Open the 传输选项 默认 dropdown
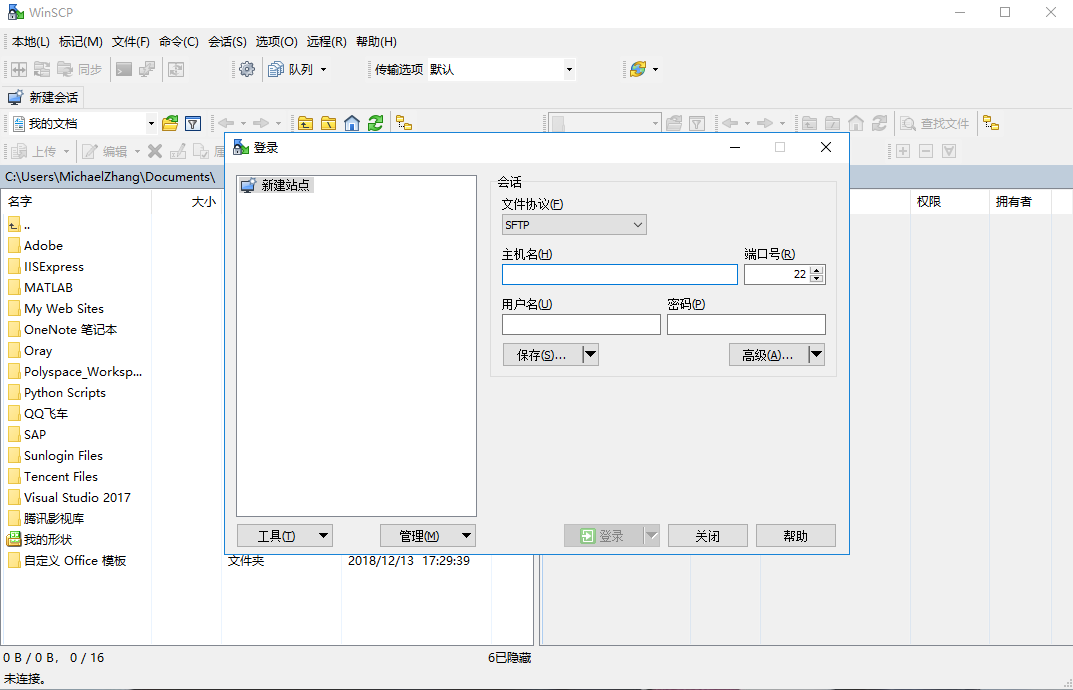Screen dimensions: 1073x690 coord(568,69)
